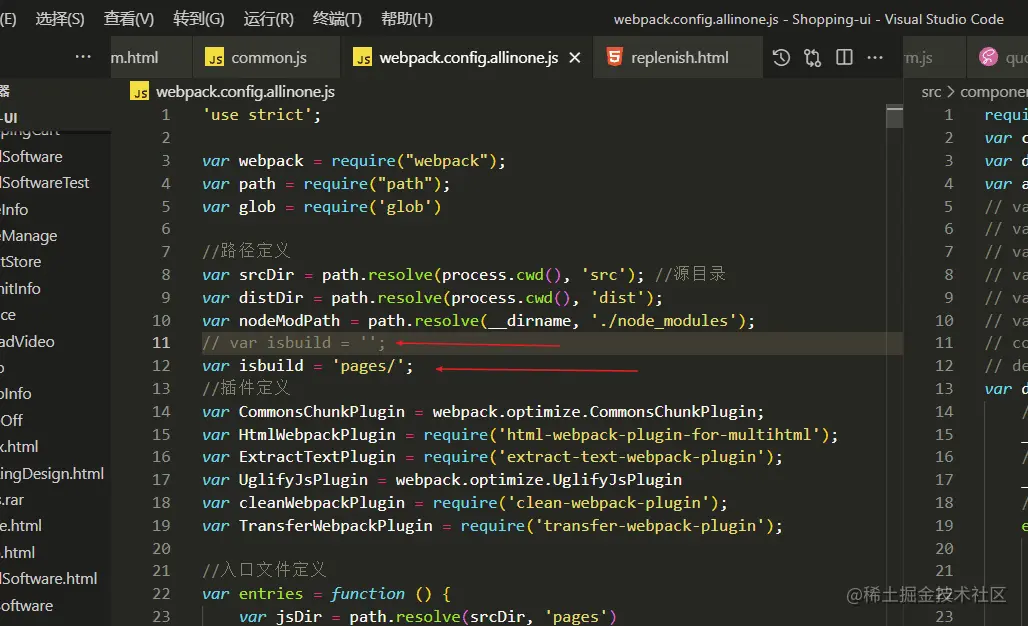Open the timeline history icon in editor toolbar
This screenshot has height=626, width=1028.
pos(781,58)
